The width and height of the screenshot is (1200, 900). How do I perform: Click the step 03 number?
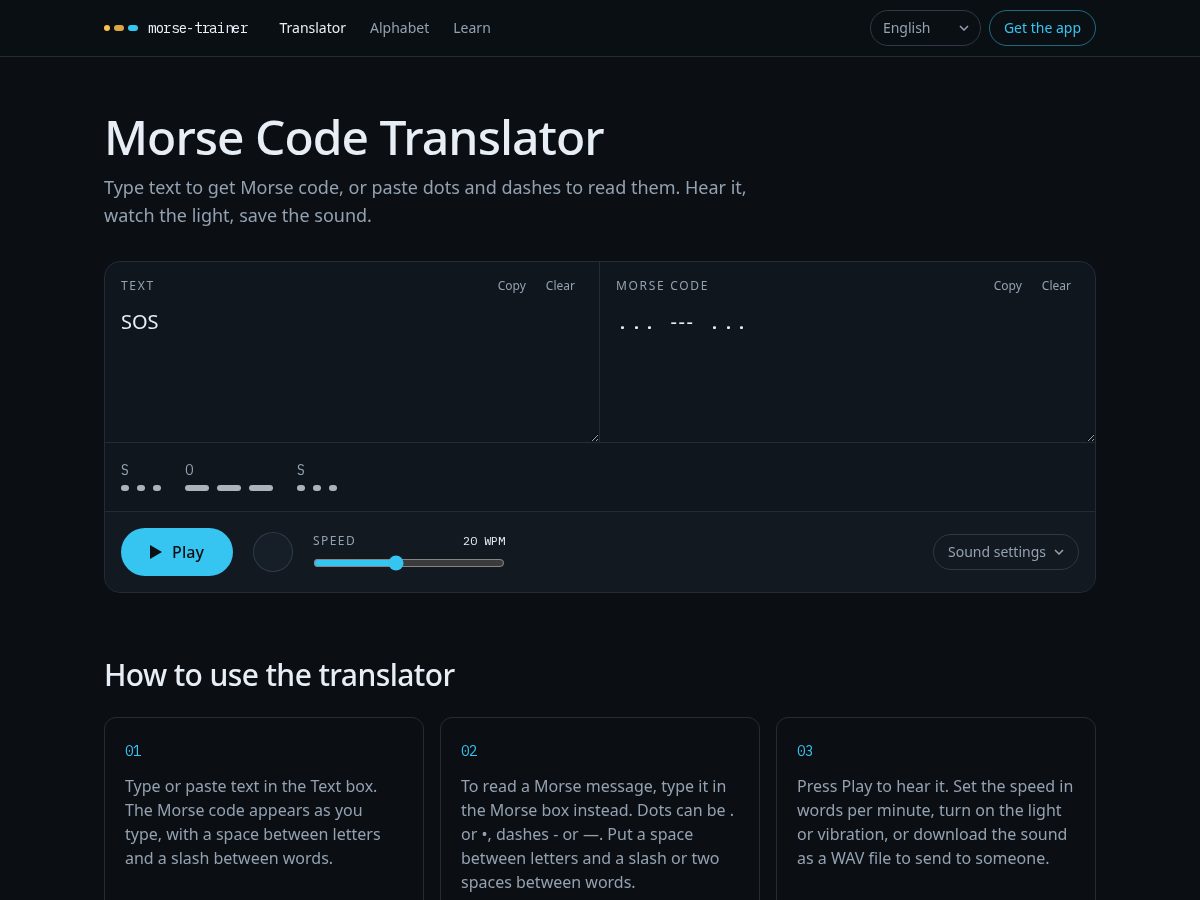coord(805,751)
